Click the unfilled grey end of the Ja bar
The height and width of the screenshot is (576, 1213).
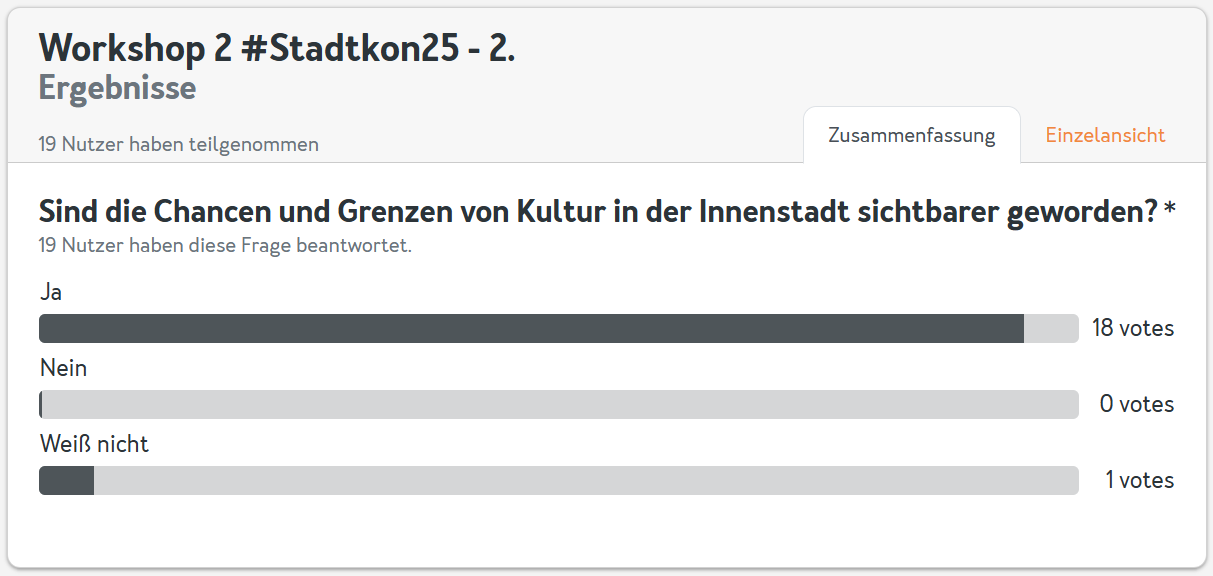[1051, 329]
